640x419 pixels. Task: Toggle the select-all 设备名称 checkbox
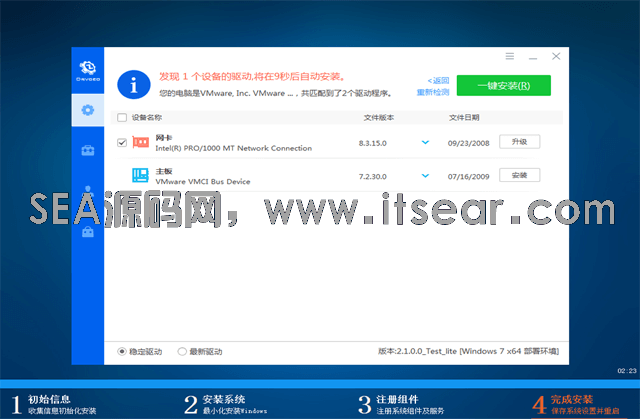click(x=122, y=117)
